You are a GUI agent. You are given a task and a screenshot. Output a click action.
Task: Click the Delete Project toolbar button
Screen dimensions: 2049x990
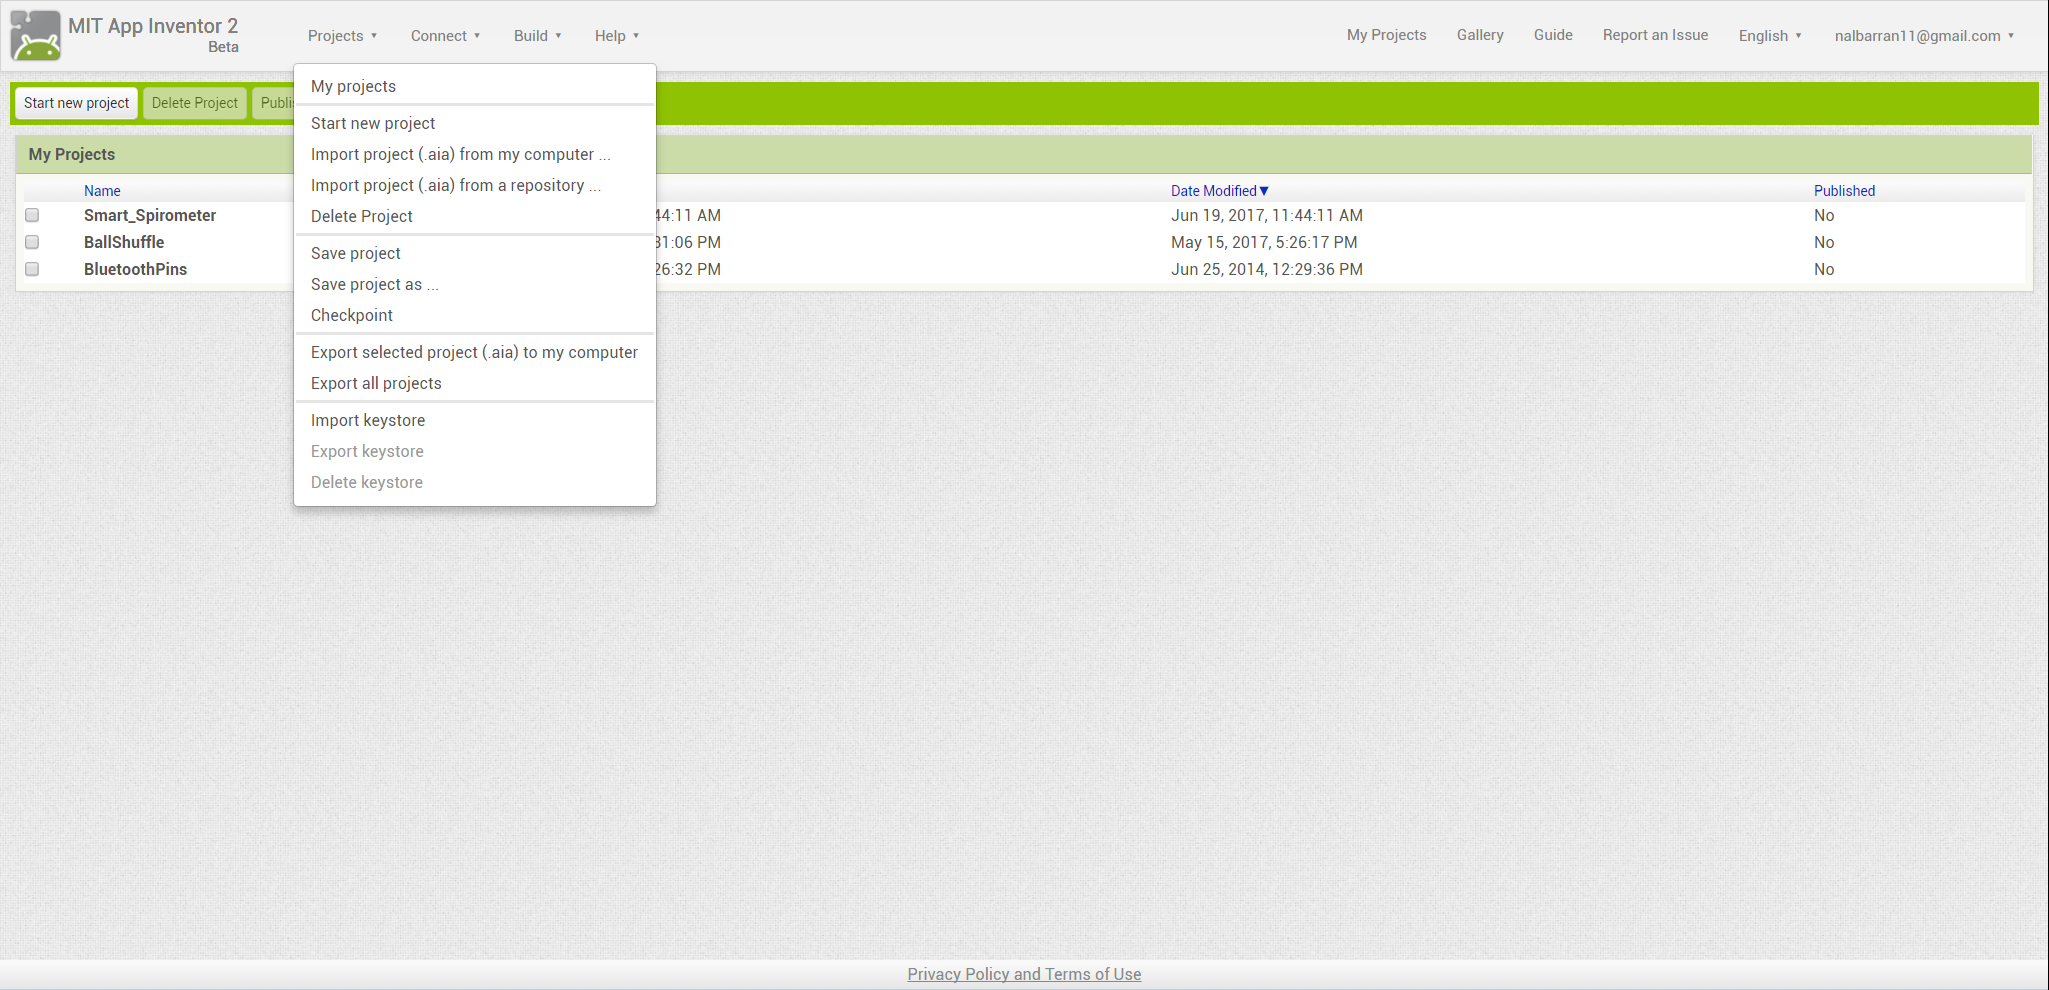tap(195, 103)
